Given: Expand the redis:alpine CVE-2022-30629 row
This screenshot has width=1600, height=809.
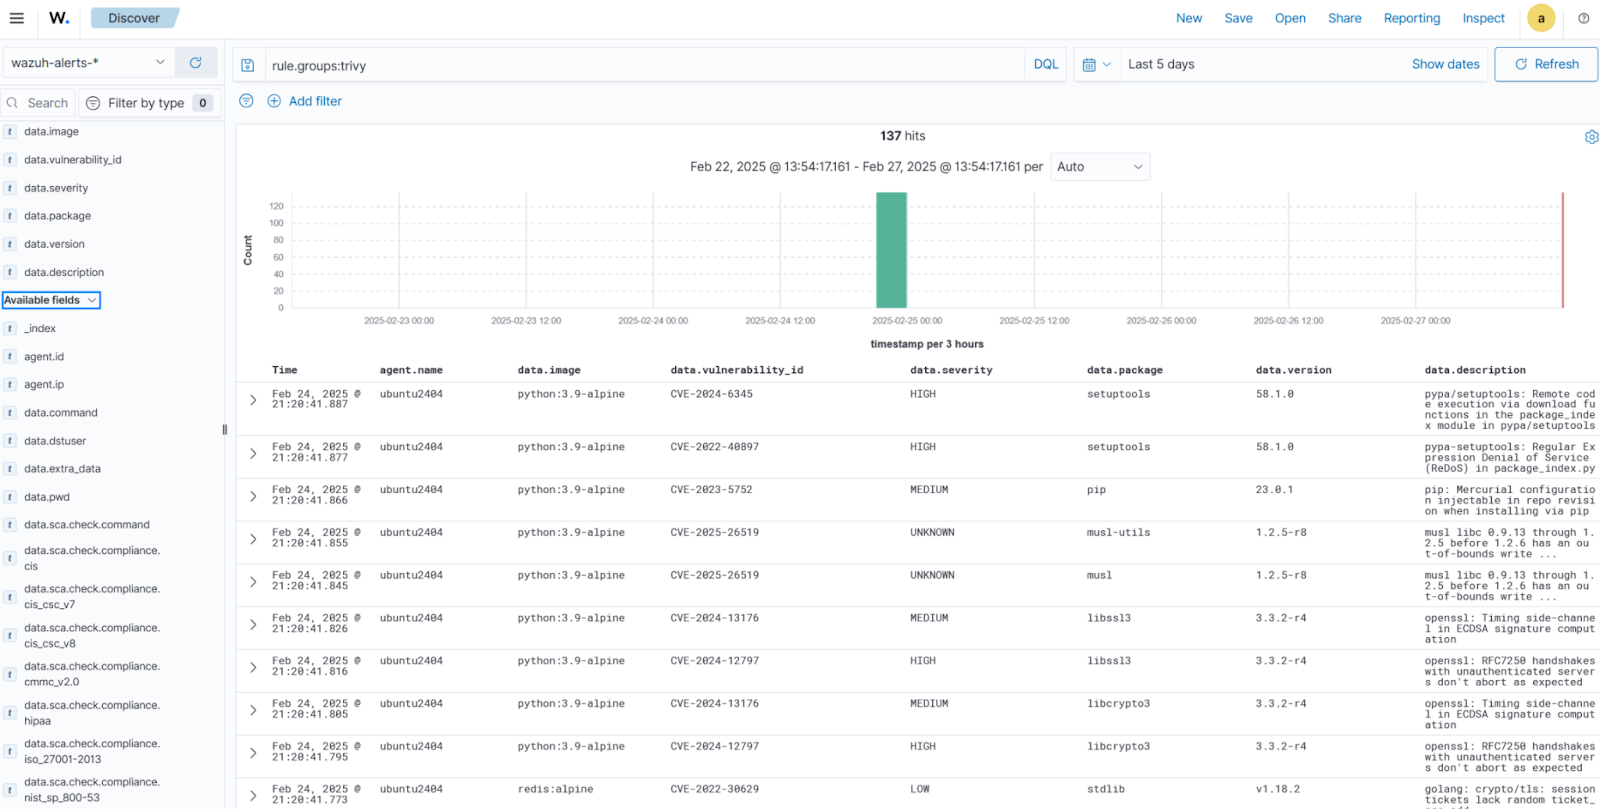Looking at the screenshot, I should click(253, 796).
